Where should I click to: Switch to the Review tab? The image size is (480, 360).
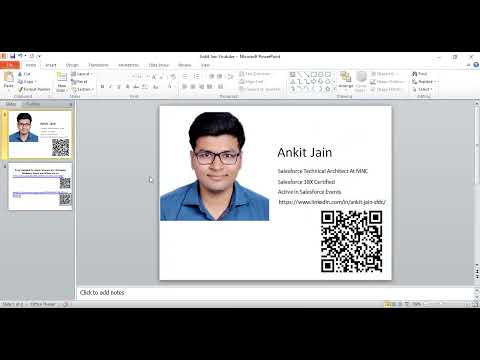[x=185, y=65]
